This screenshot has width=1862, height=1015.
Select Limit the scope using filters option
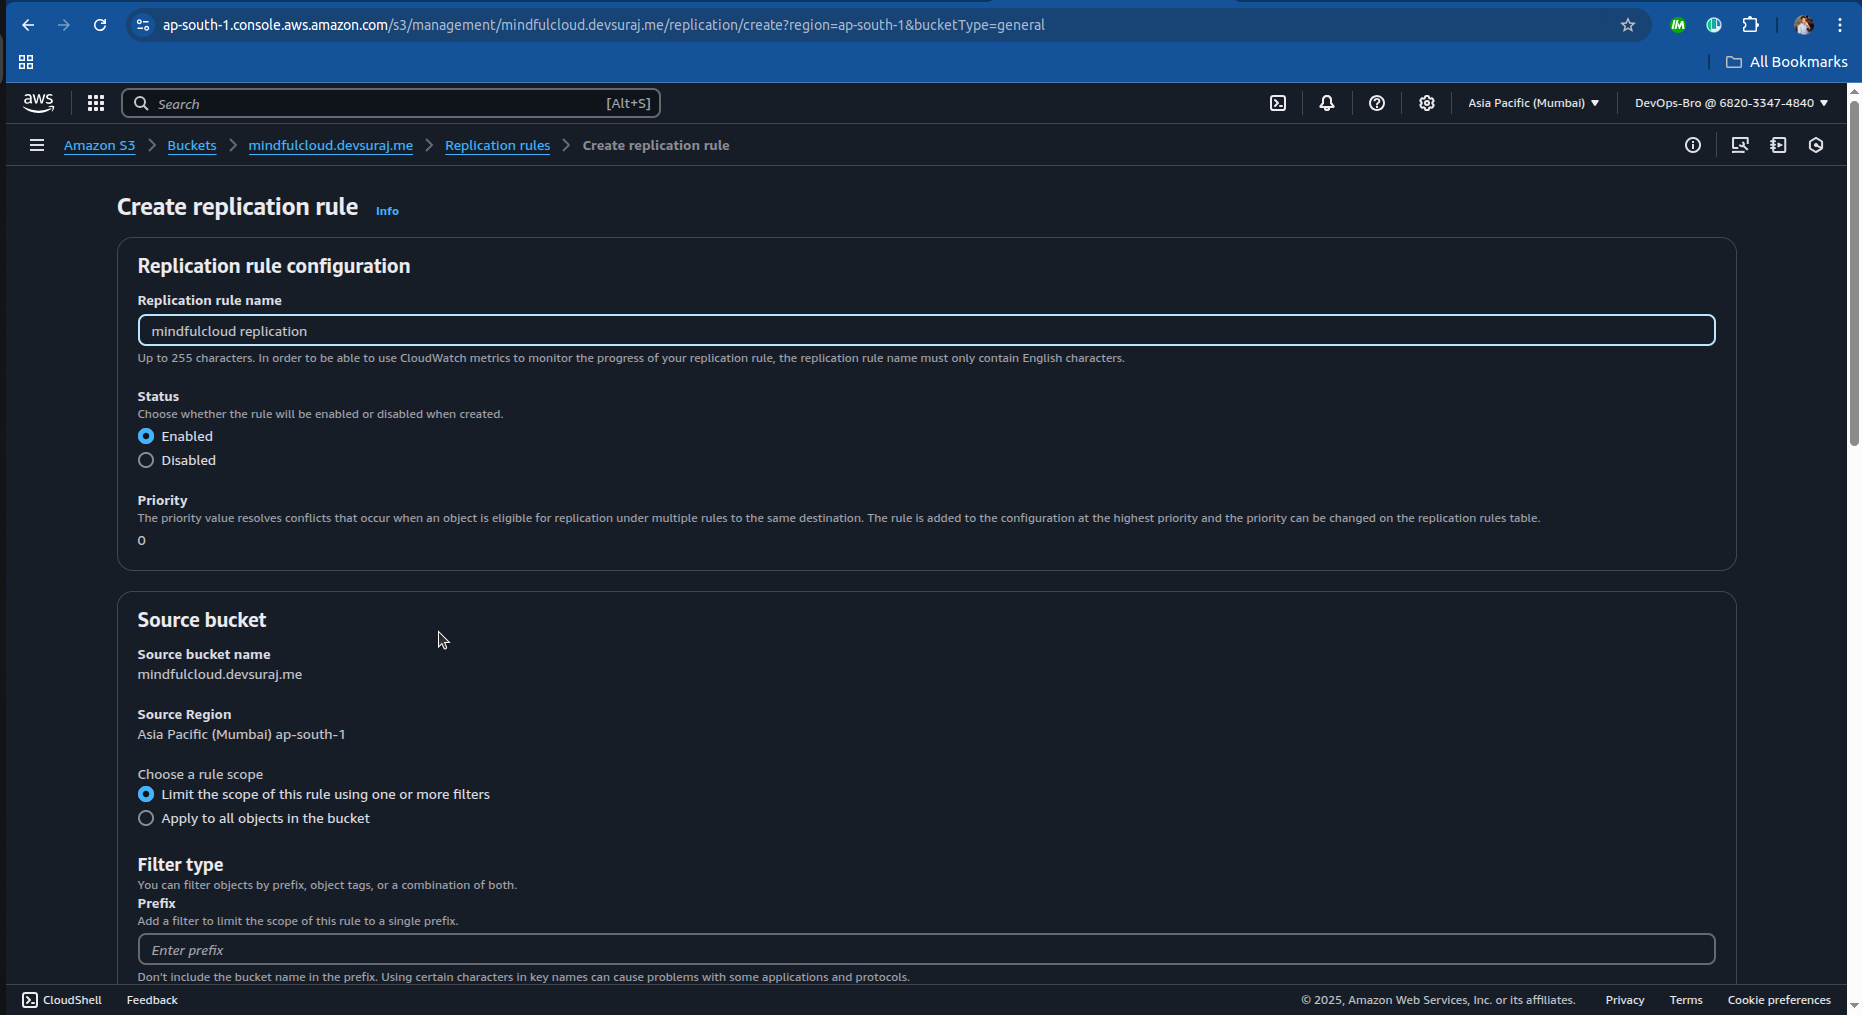click(146, 794)
